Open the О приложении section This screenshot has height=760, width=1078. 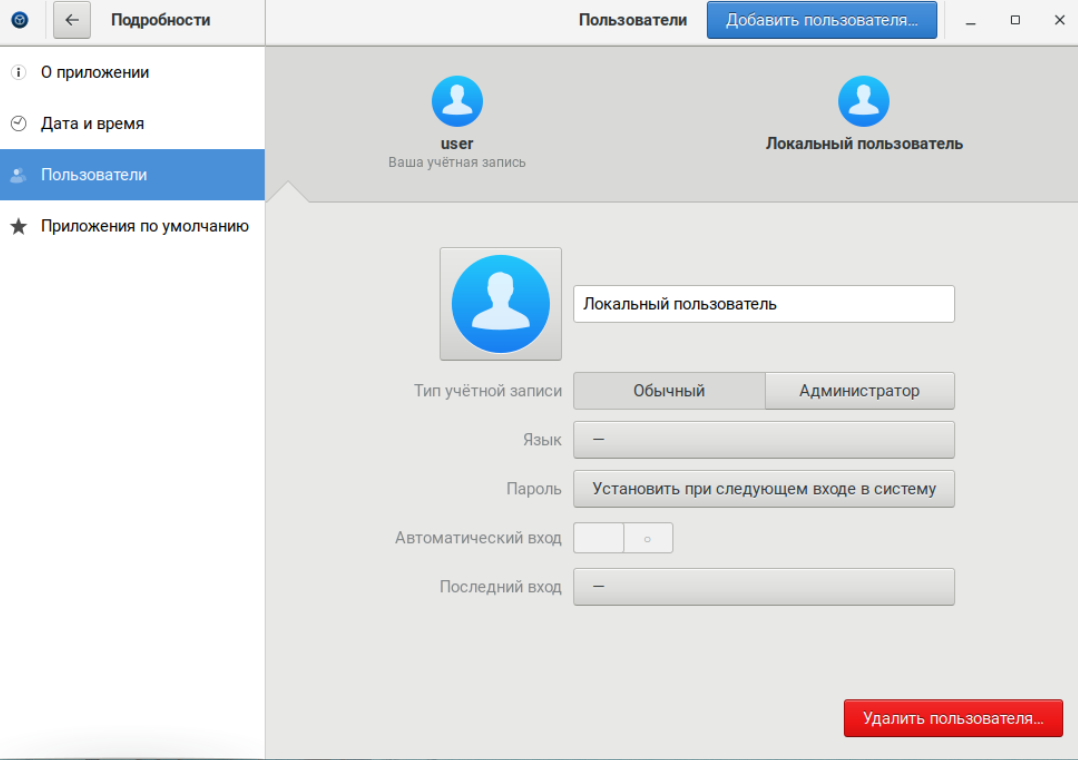point(95,73)
